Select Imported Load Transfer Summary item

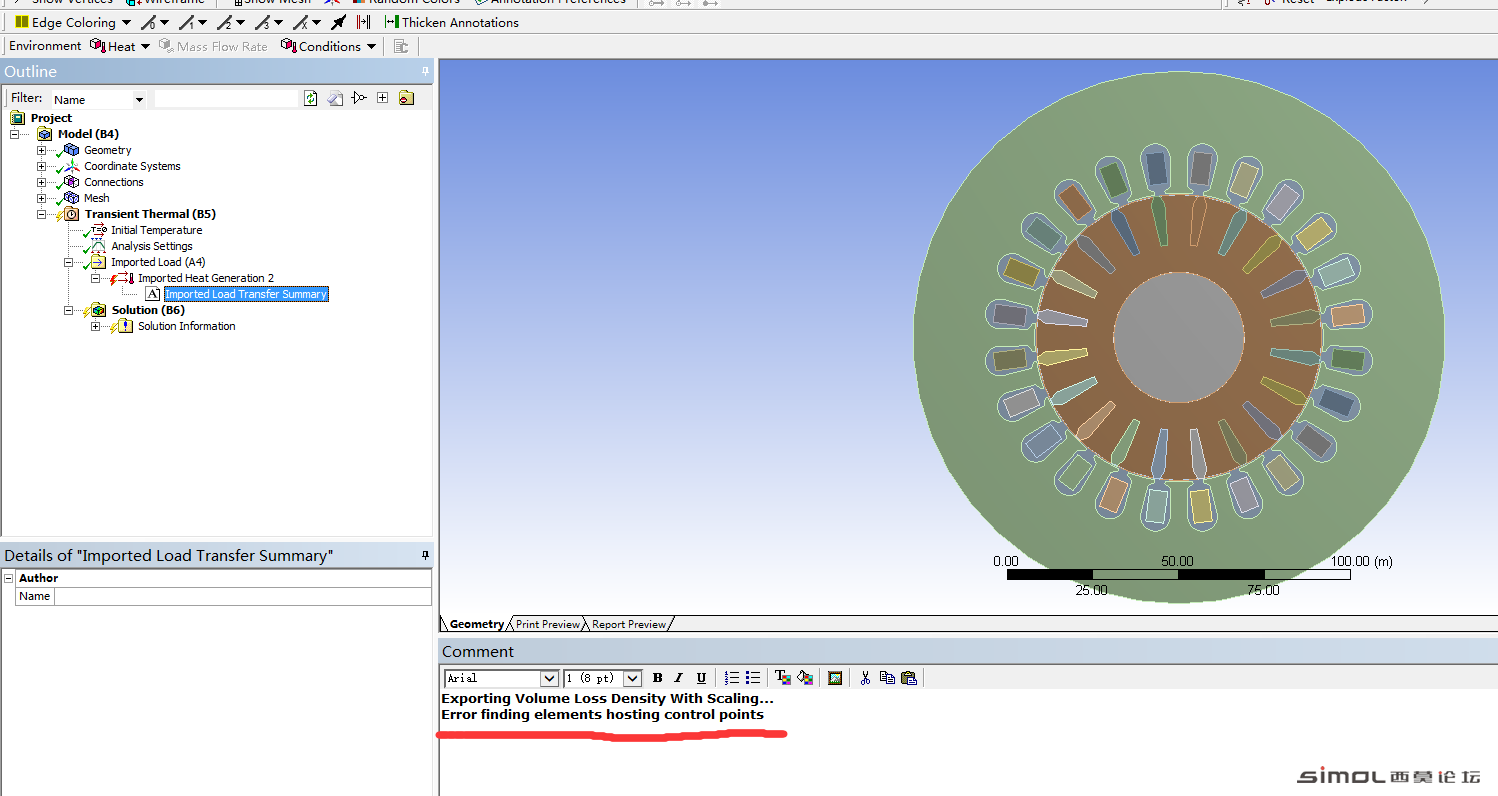[x=246, y=294]
